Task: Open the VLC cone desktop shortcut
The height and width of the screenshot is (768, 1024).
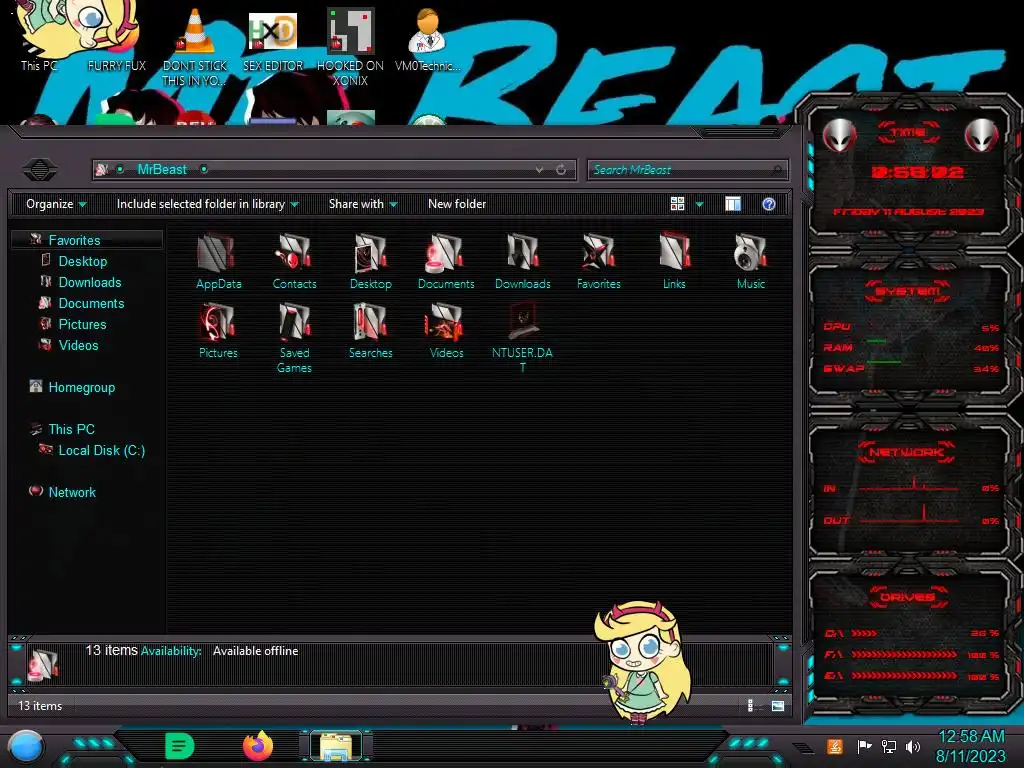Action: [194, 47]
